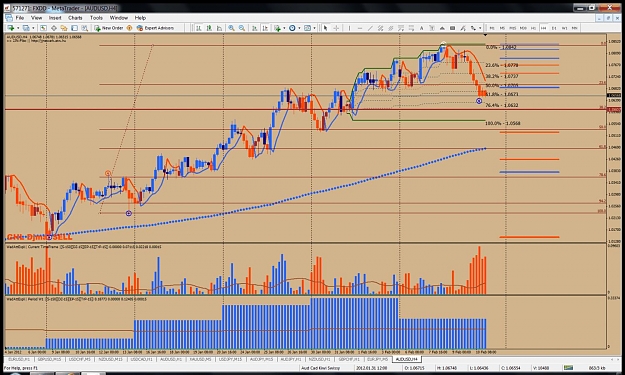Open the Window menu
The width and height of the screenshot is (625, 375).
pyautogui.click(x=119, y=18)
